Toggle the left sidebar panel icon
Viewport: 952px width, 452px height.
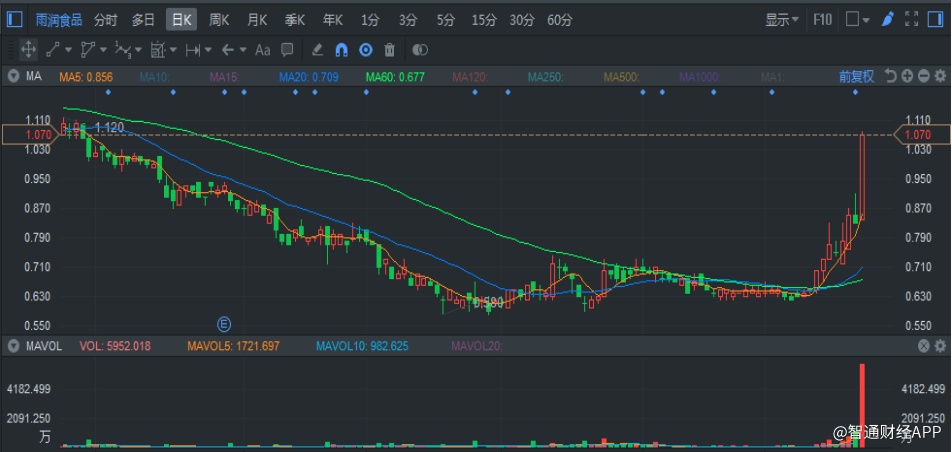pyautogui.click(x=14, y=19)
